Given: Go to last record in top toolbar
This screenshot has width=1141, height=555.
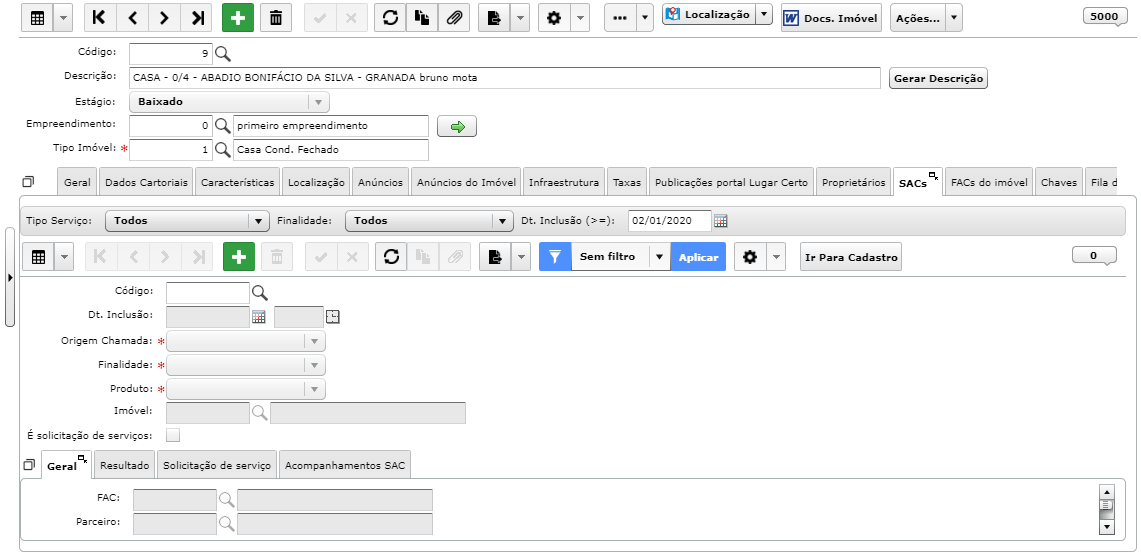Looking at the screenshot, I should (x=197, y=18).
